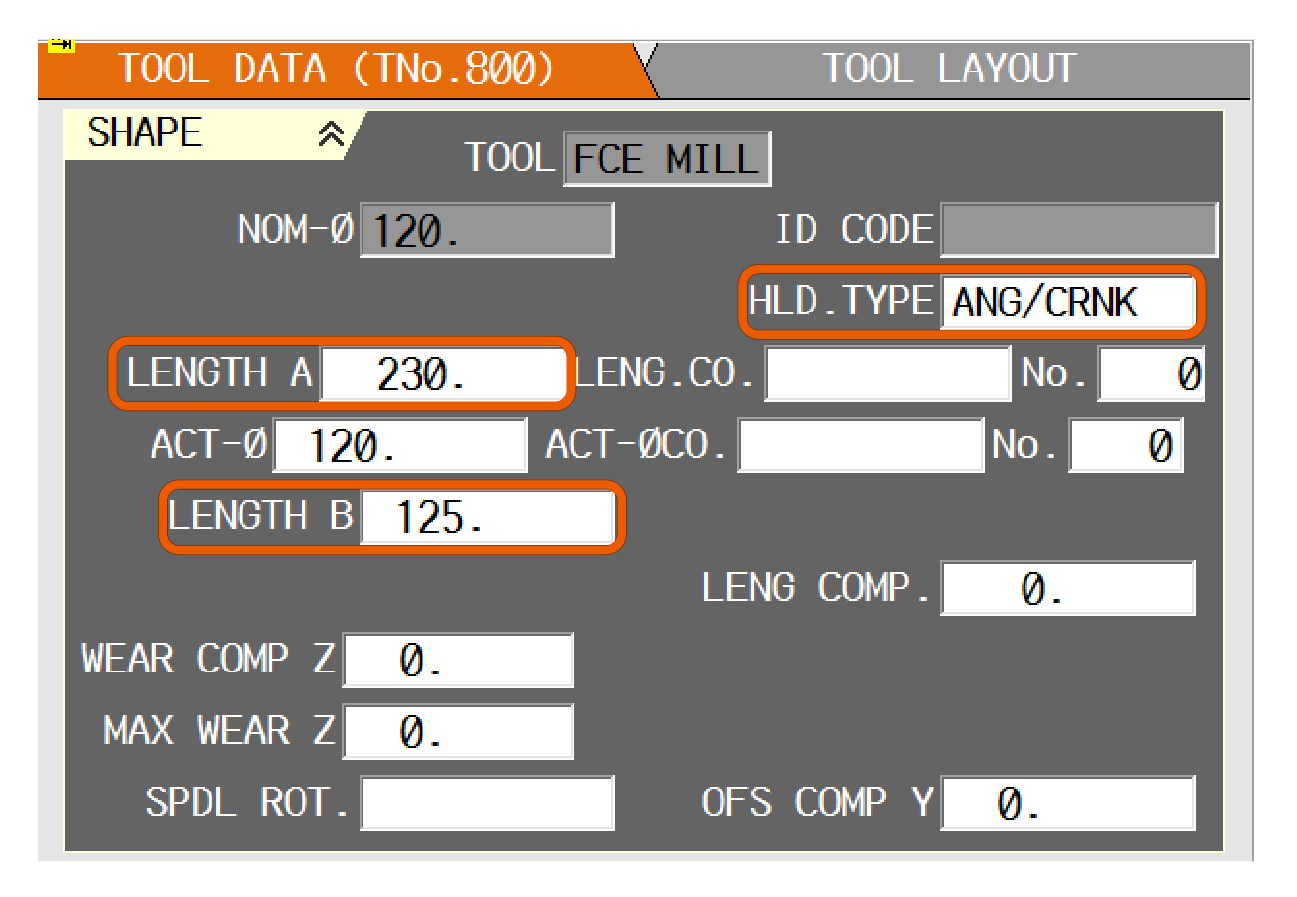
Task: Edit the LENGTH A value 230.
Action: point(440,374)
